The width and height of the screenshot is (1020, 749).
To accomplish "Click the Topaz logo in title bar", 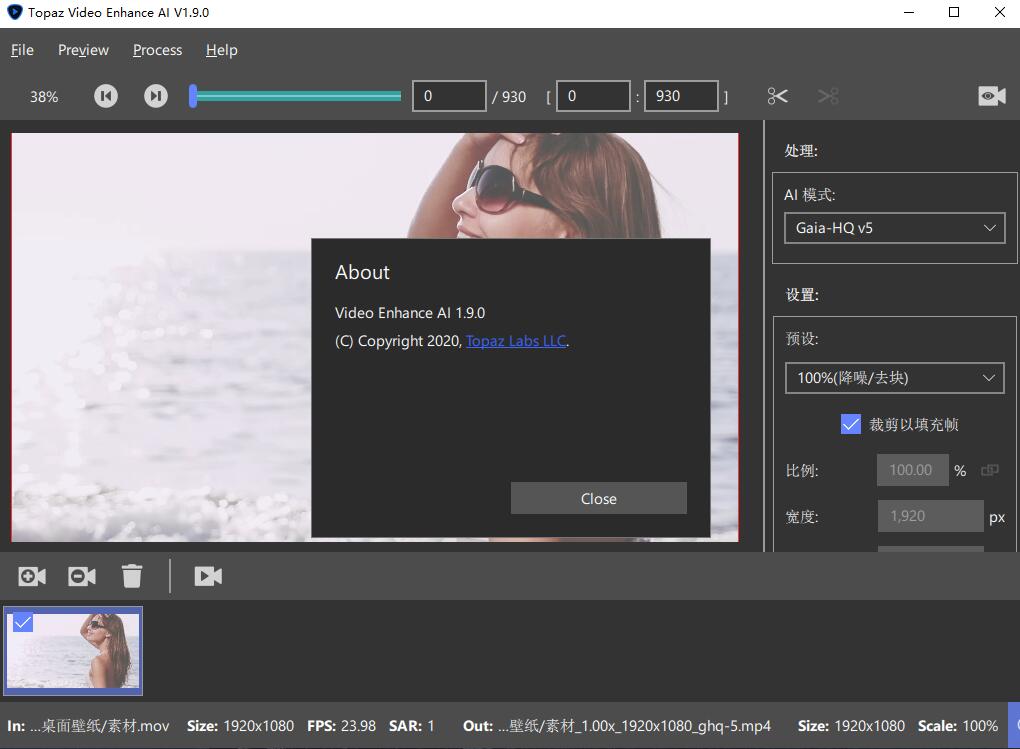I will click(x=14, y=12).
